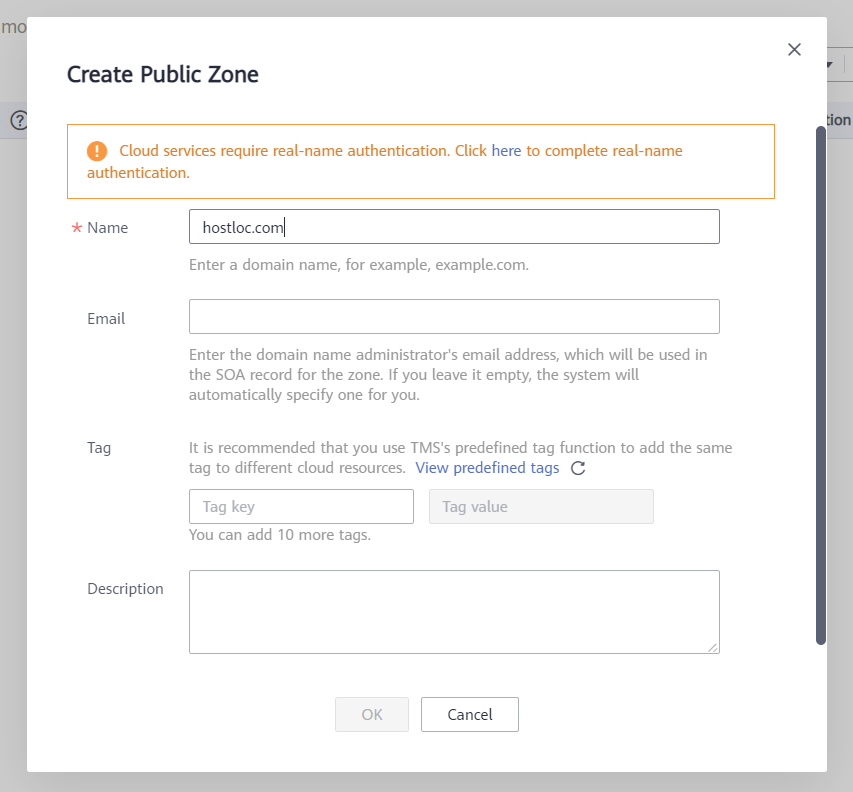Click into the Email input field
Screen dimensions: 853x792
454,317
